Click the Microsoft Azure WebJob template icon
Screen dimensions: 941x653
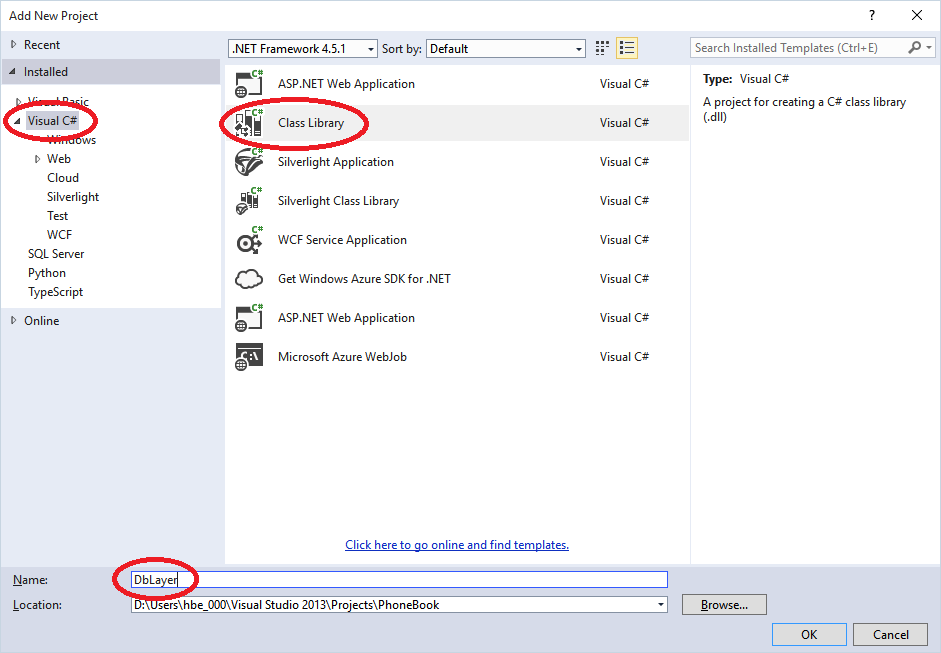(x=249, y=357)
